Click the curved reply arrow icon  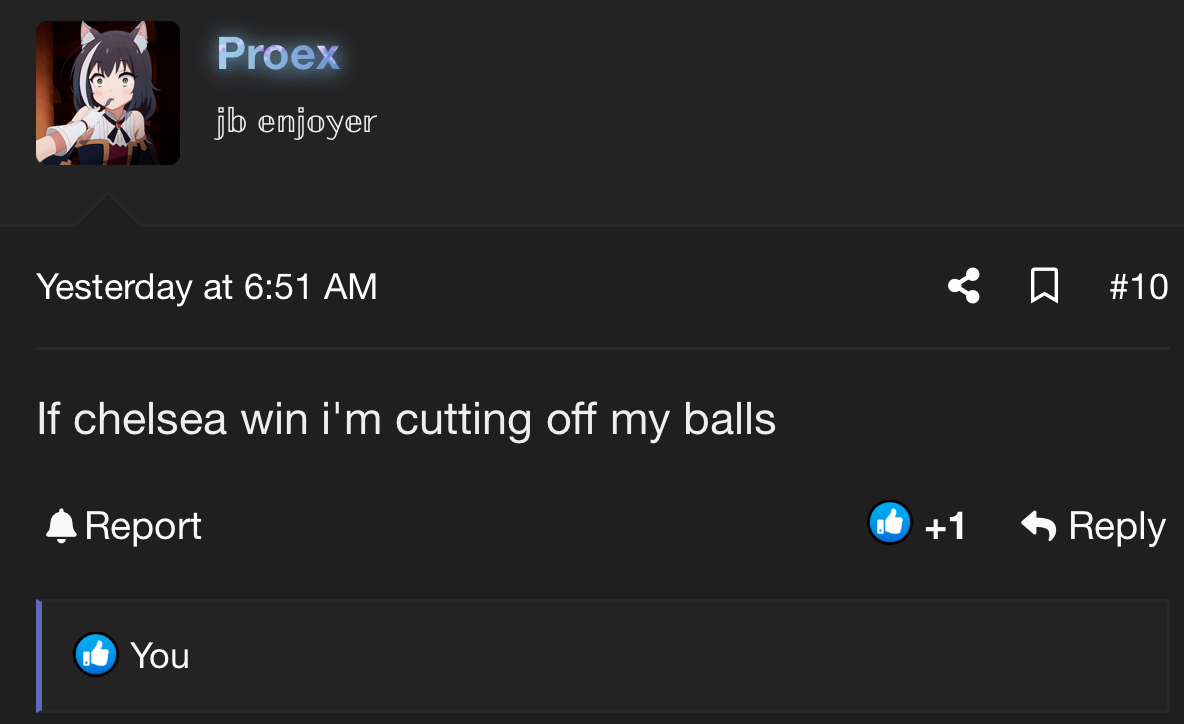(1038, 525)
